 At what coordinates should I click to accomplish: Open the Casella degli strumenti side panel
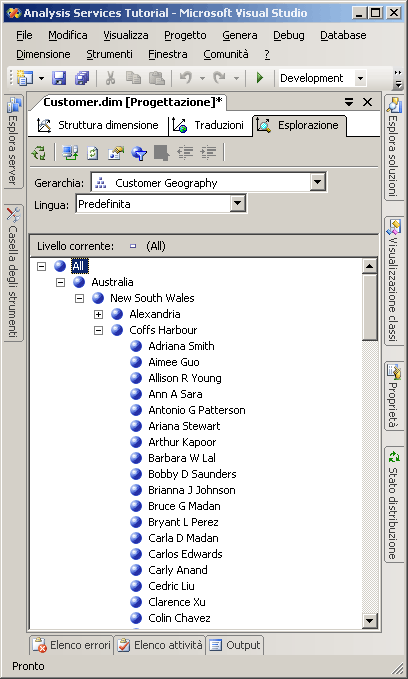point(14,273)
